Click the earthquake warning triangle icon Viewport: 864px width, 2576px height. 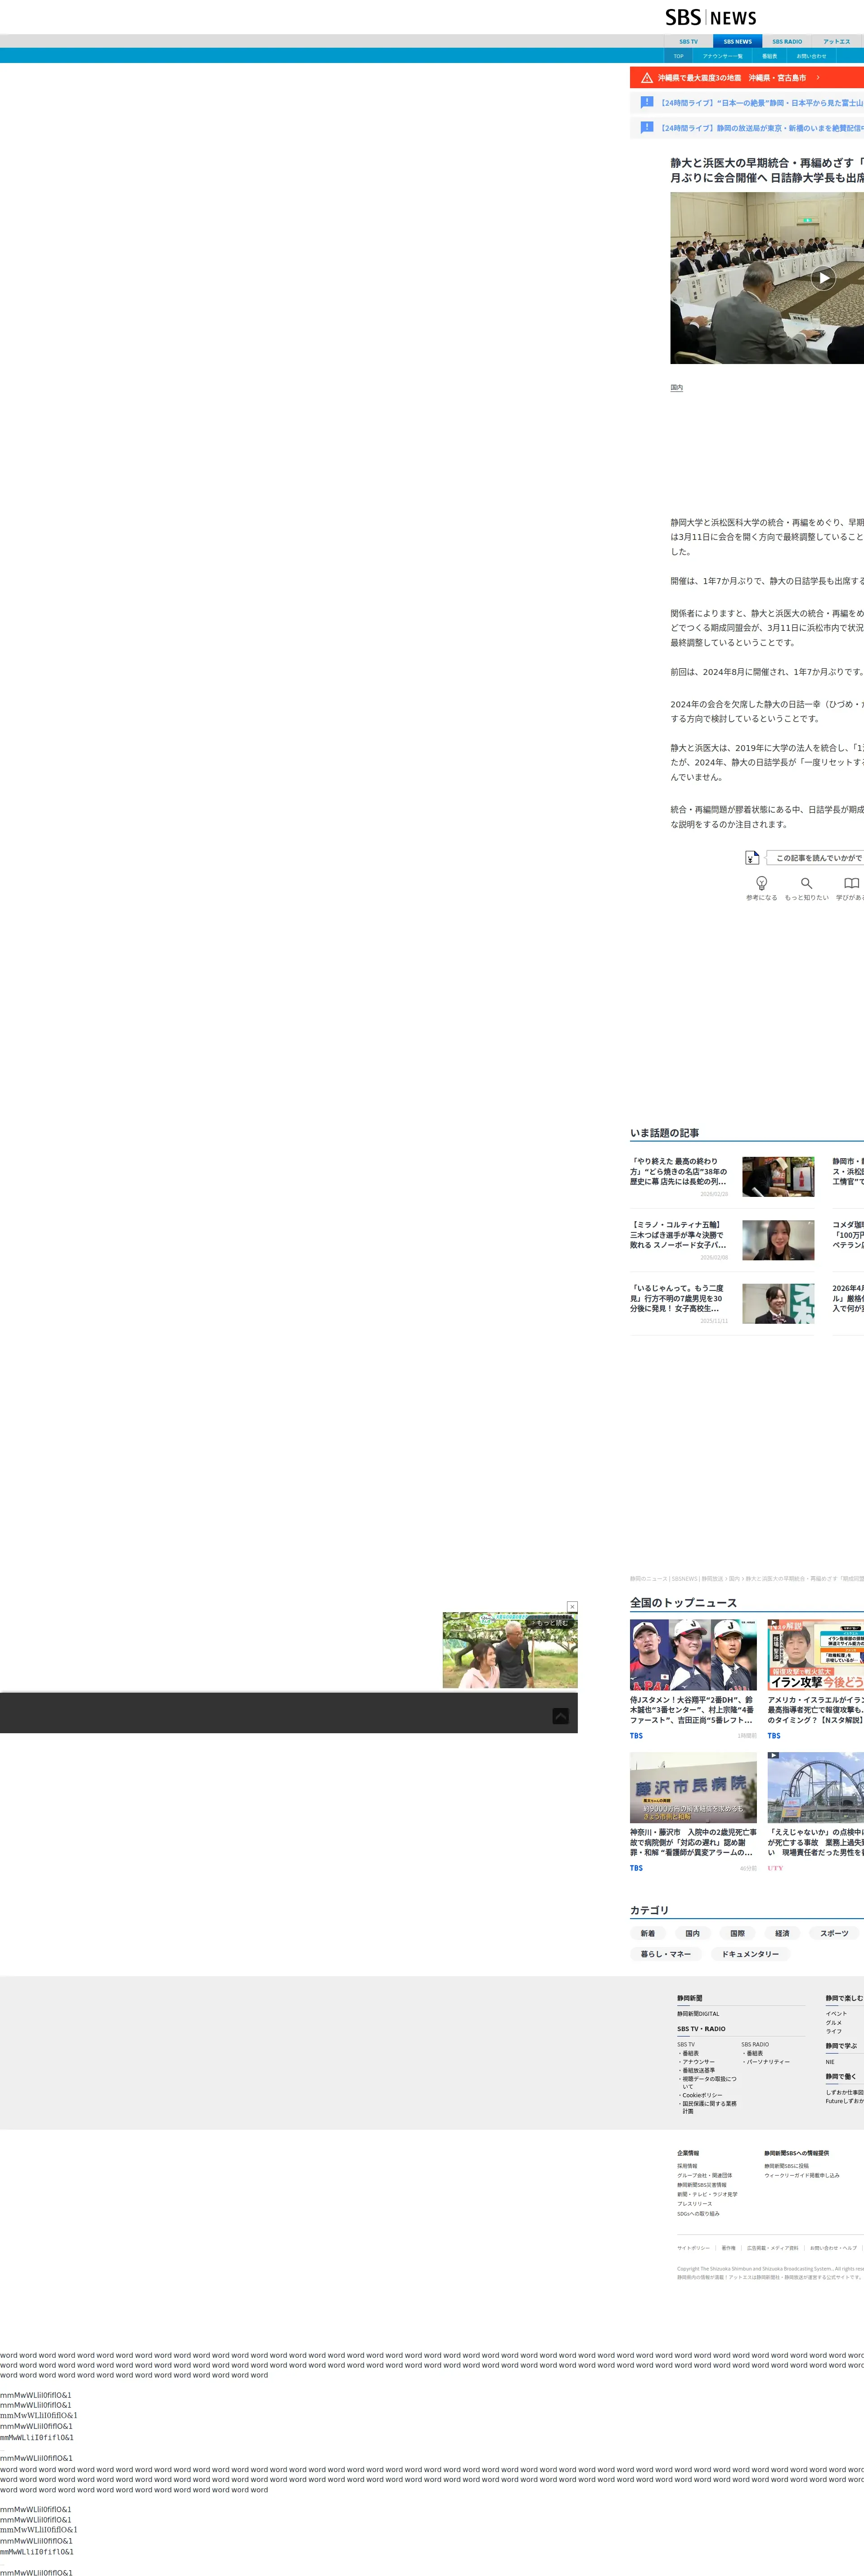tap(647, 78)
